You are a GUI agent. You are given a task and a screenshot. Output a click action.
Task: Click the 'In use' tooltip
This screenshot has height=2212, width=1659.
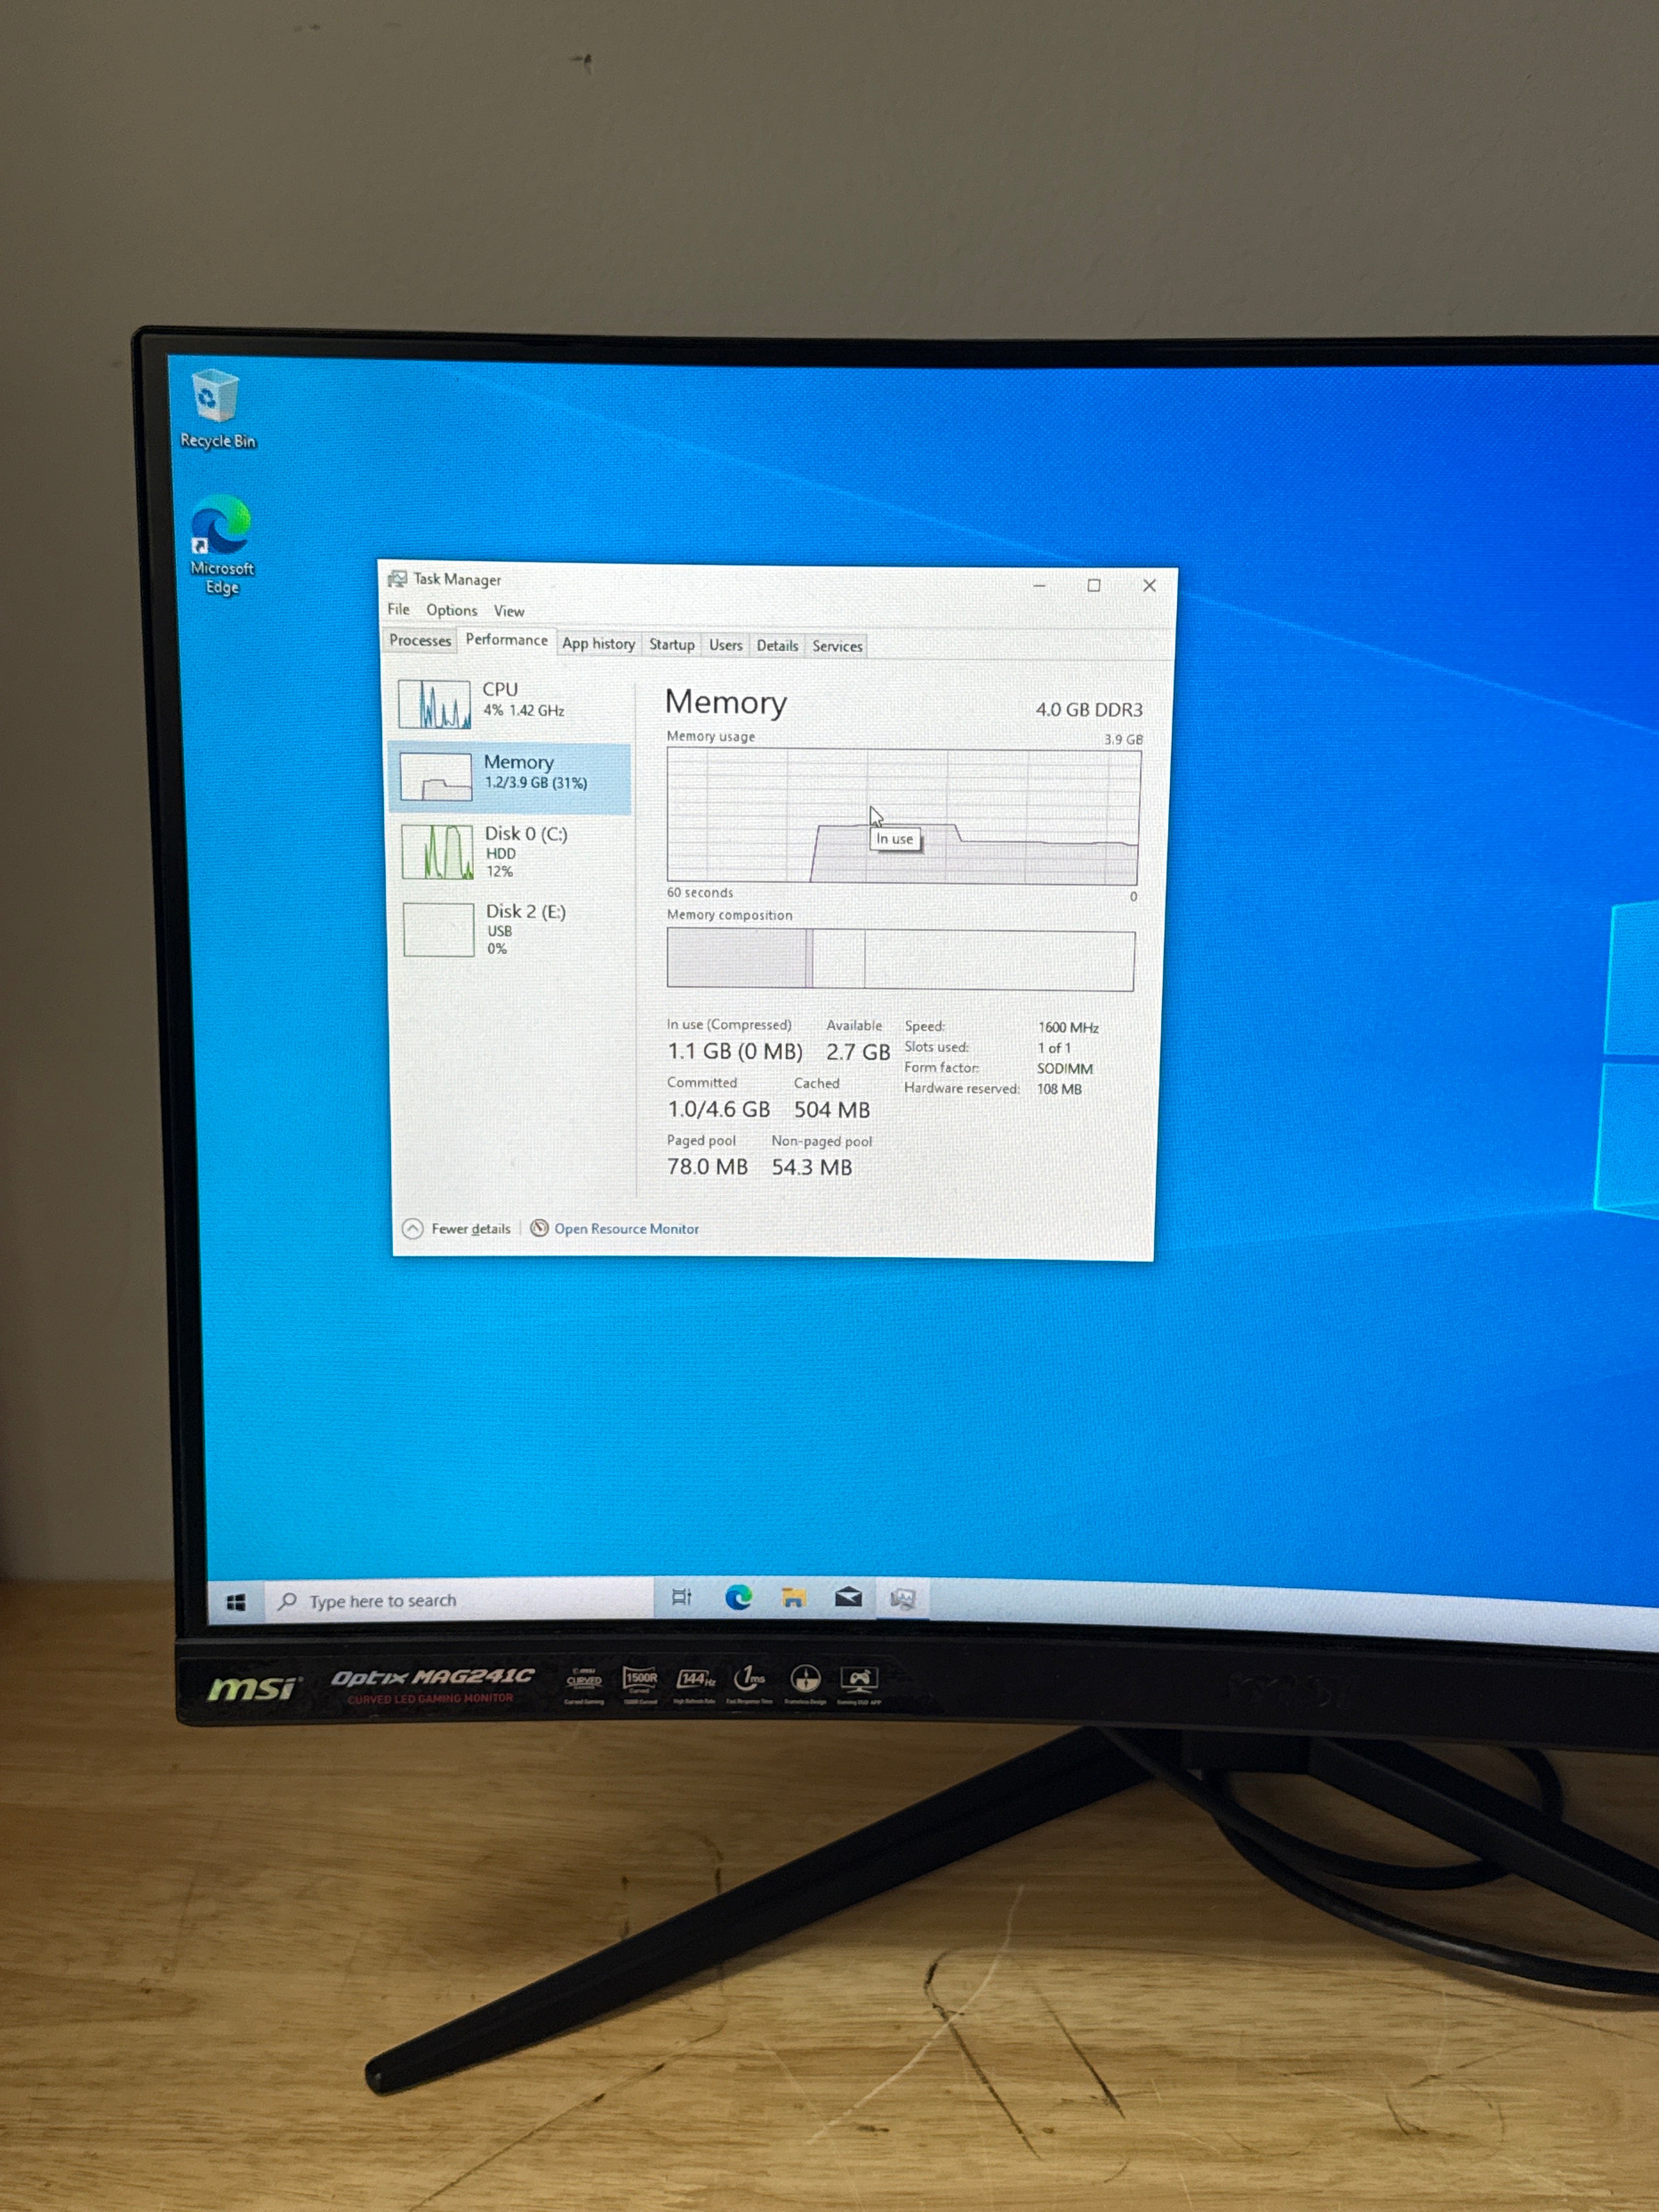895,839
